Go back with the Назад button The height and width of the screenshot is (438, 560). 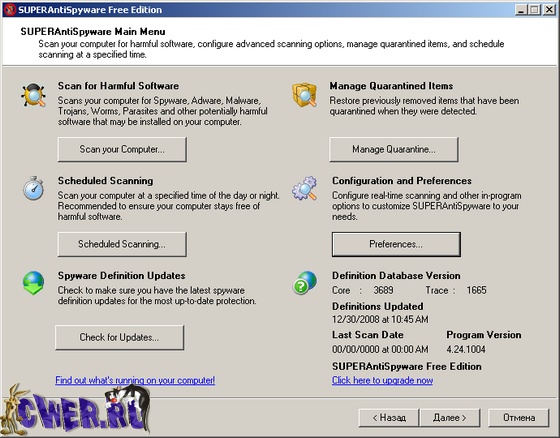[389, 418]
